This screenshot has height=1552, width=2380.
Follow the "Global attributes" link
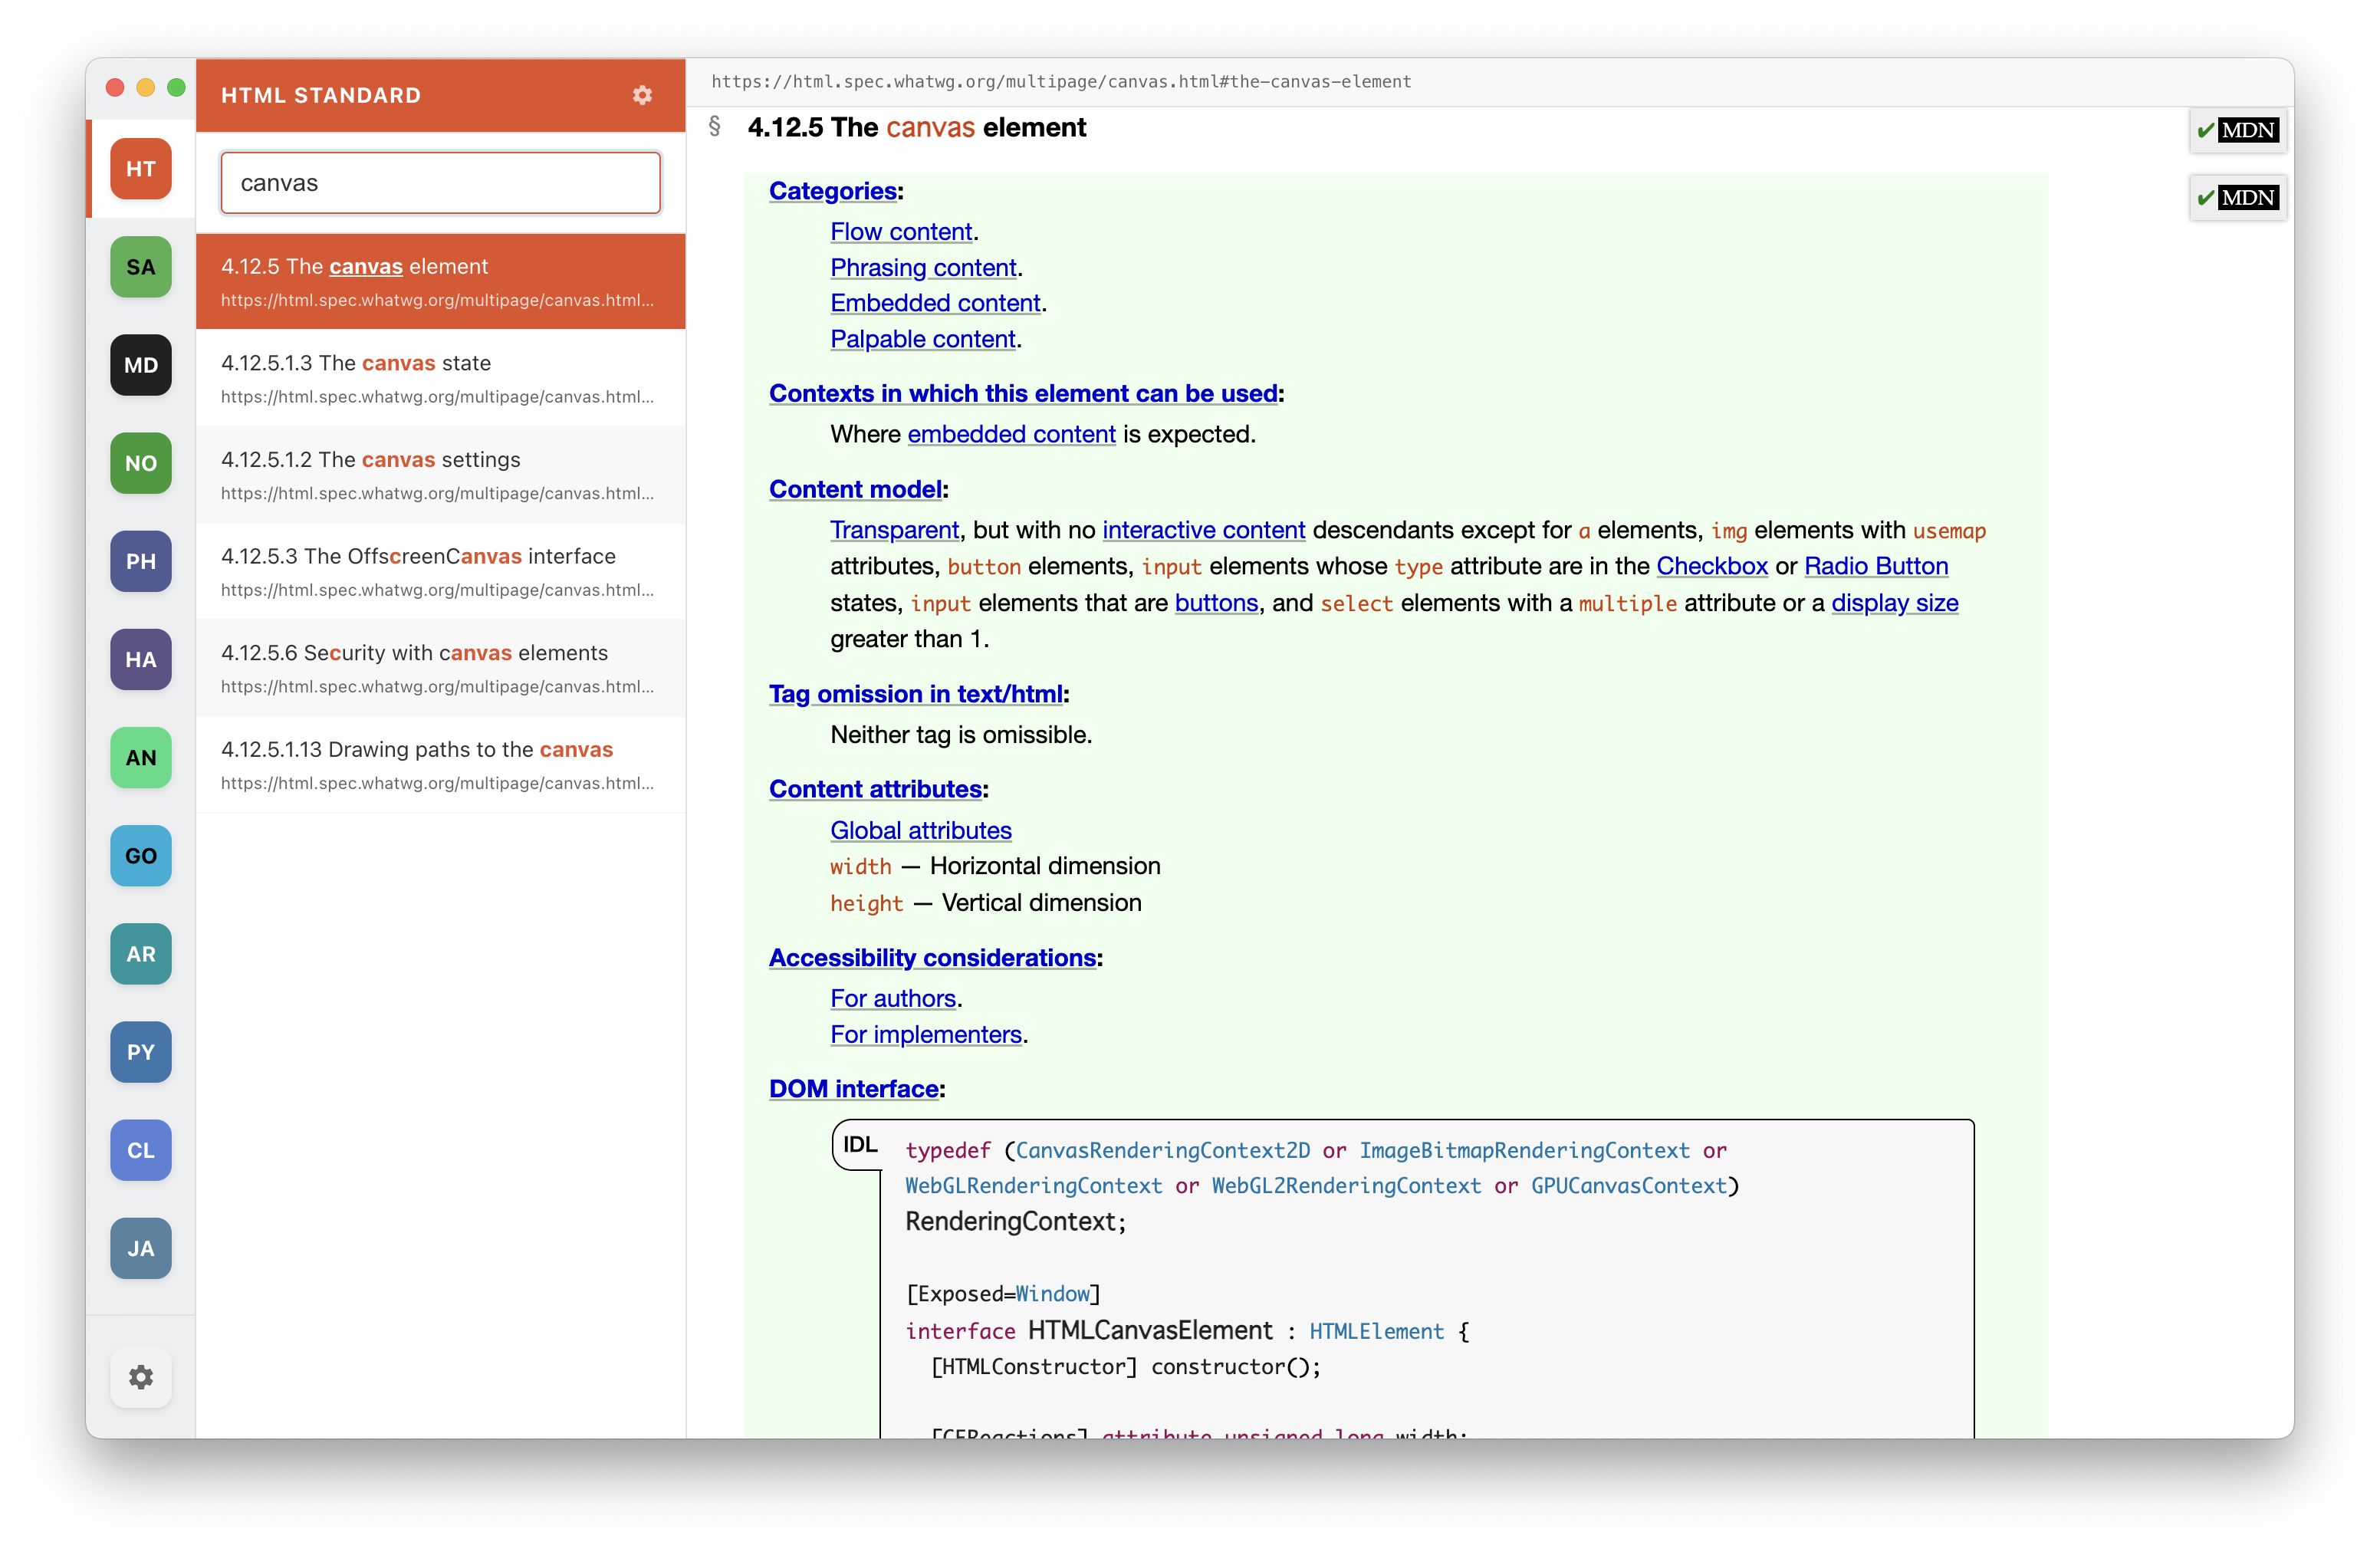[x=920, y=831]
